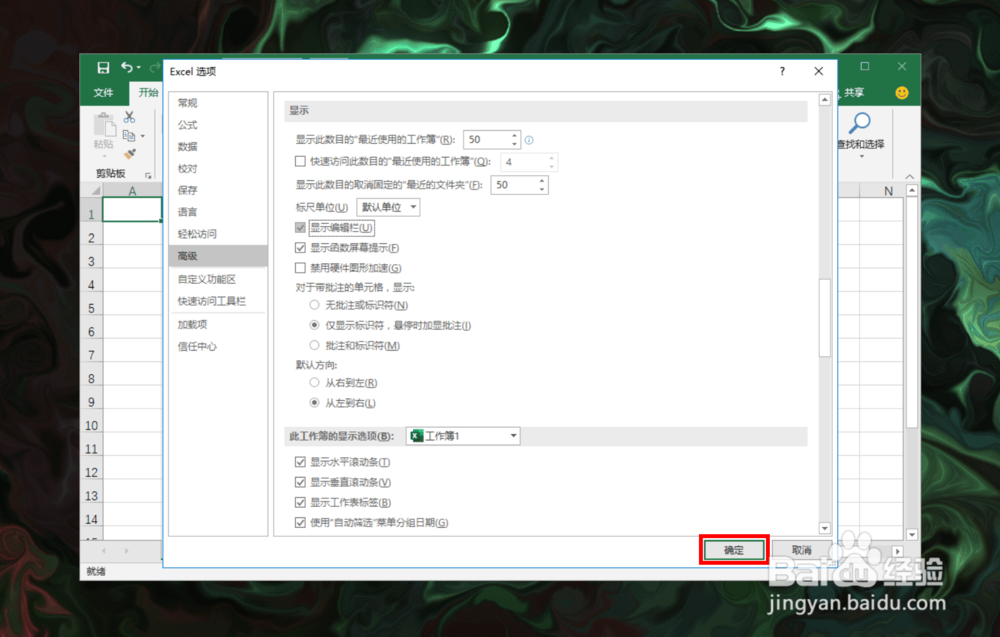Click the Cut scissors icon
The height and width of the screenshot is (637, 1000).
[x=129, y=117]
